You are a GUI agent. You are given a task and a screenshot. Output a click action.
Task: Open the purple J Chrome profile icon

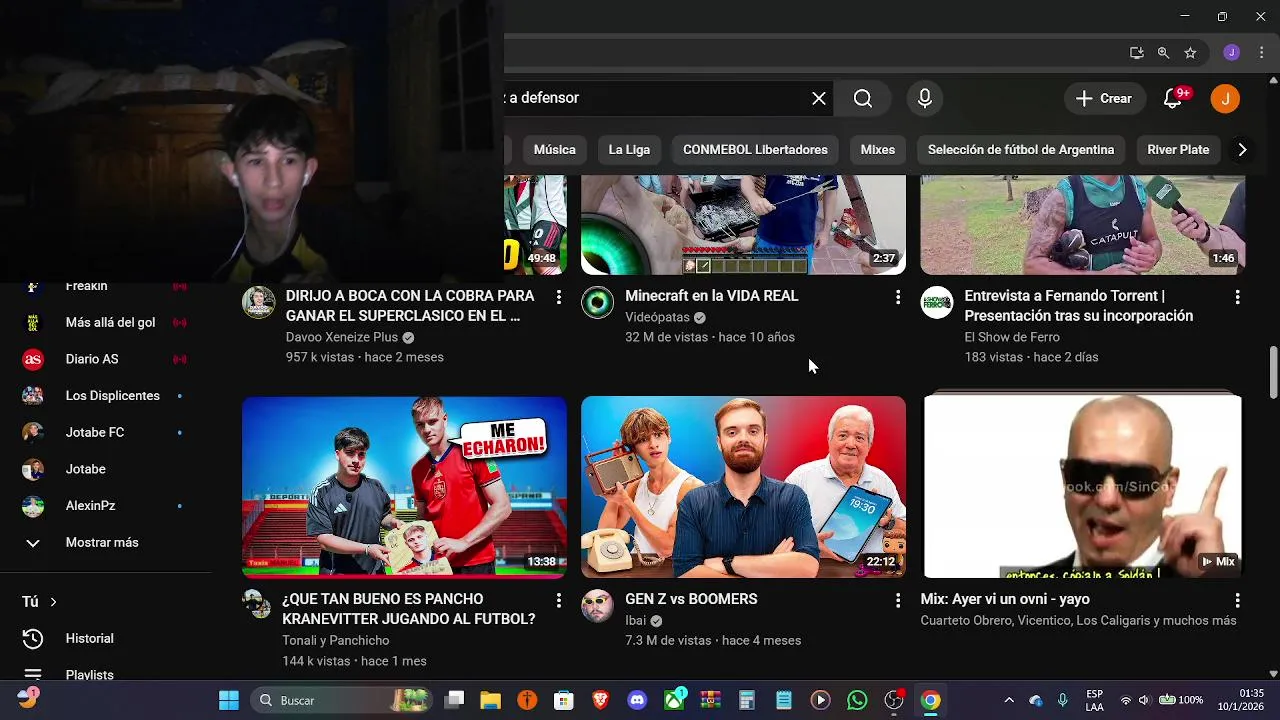point(1232,53)
